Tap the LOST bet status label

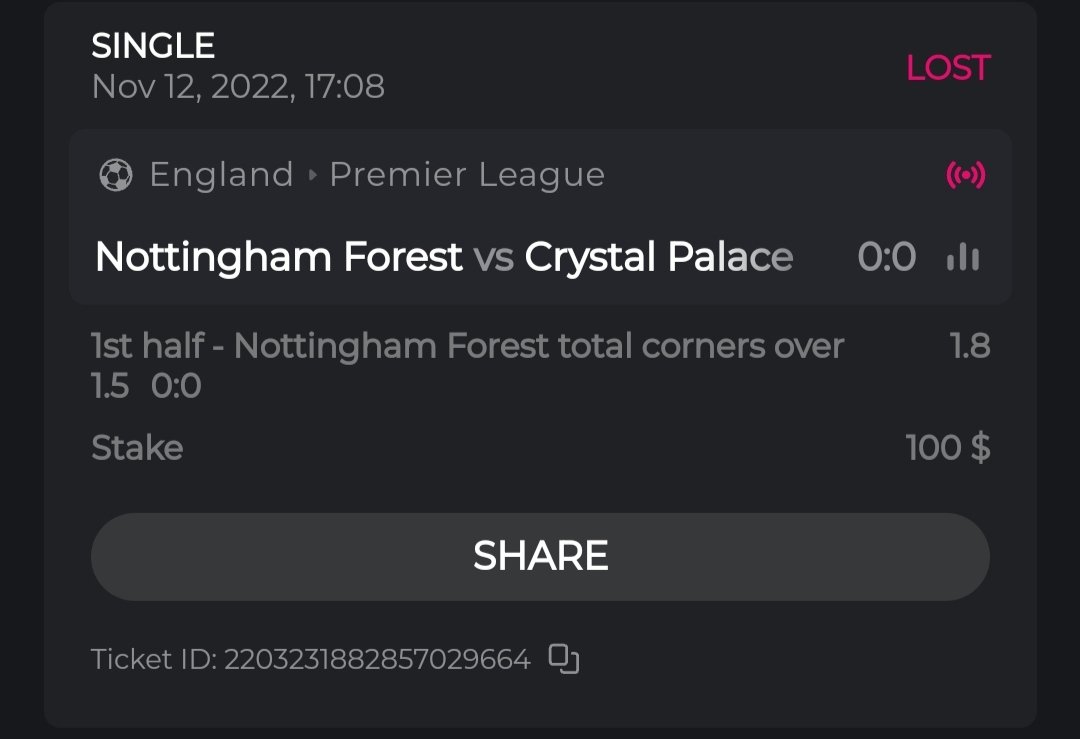[947, 68]
